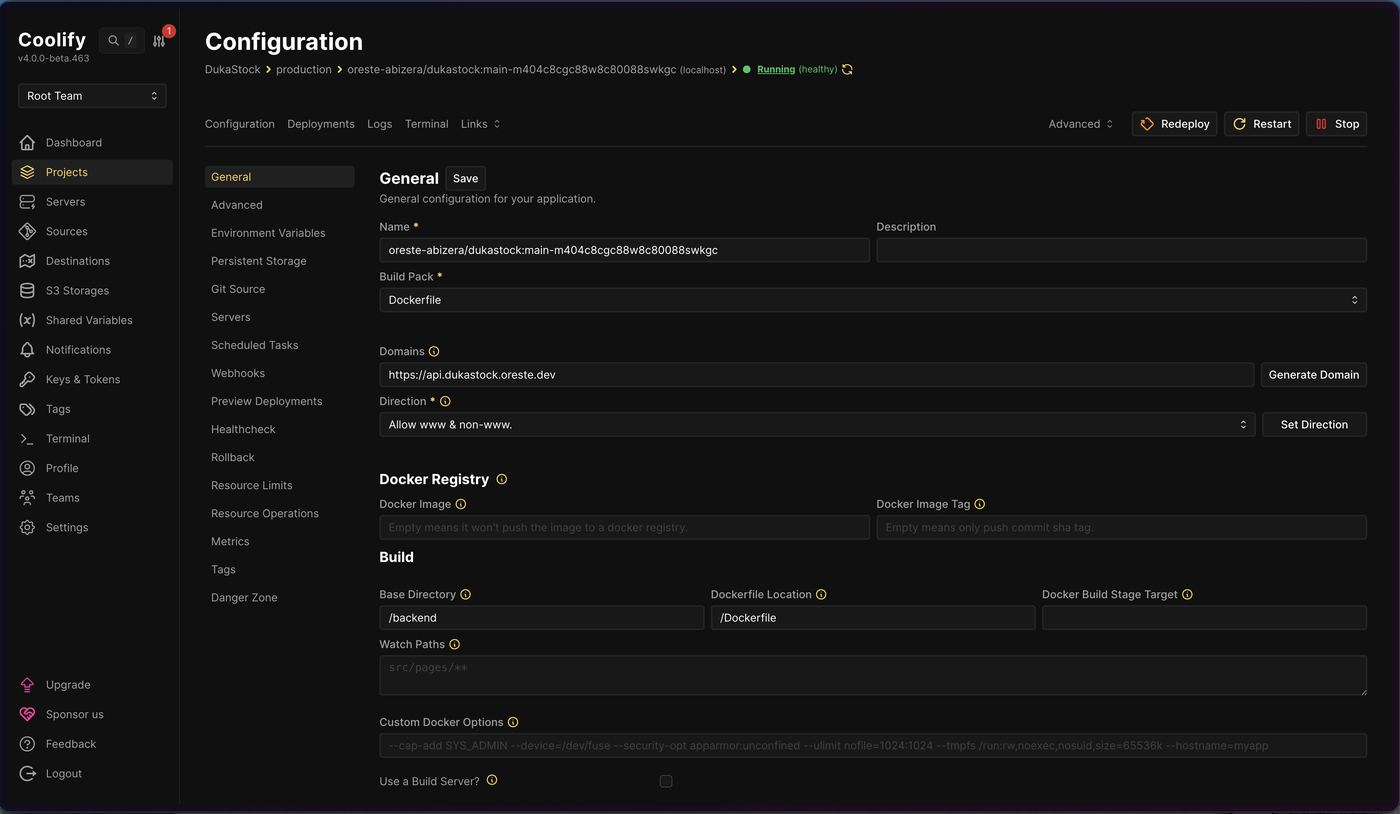The height and width of the screenshot is (814, 1400).
Task: Click the S3 Storages database icon
Action: [x=27, y=290]
